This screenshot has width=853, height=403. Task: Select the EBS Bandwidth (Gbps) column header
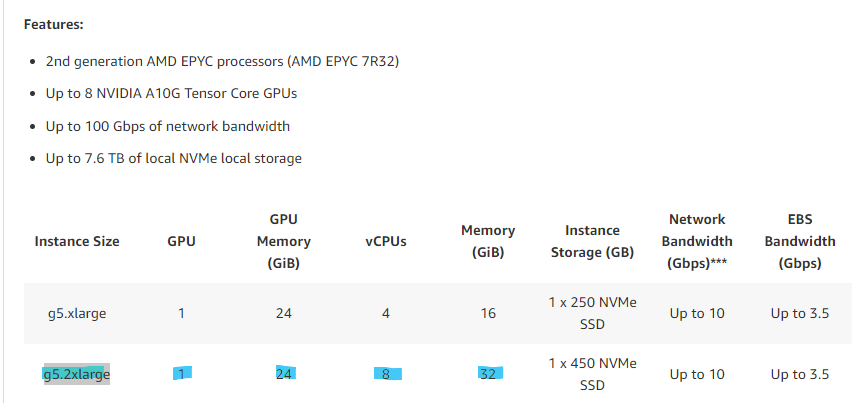(x=799, y=241)
